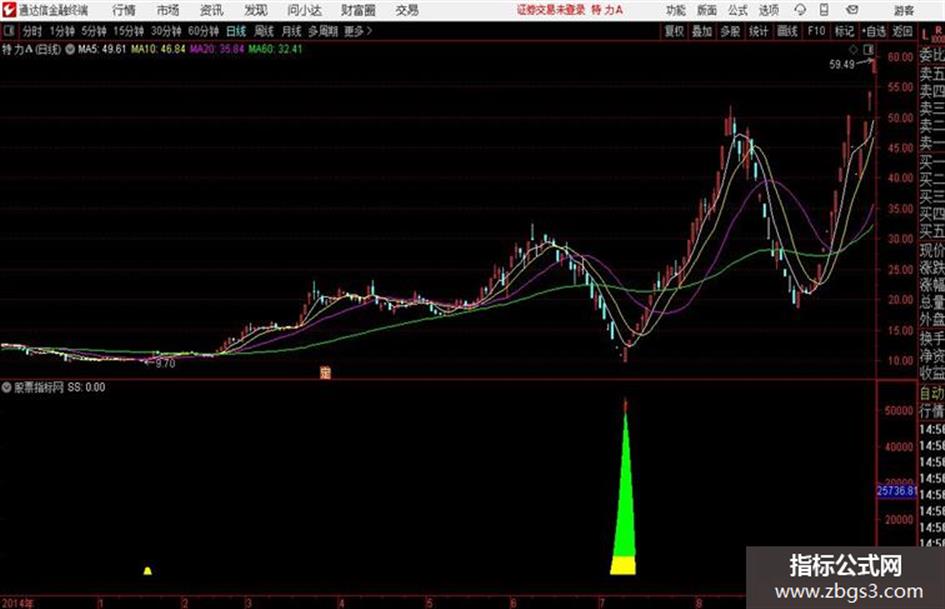Open the mail envelope icon
The image size is (945, 609).
click(852, 10)
